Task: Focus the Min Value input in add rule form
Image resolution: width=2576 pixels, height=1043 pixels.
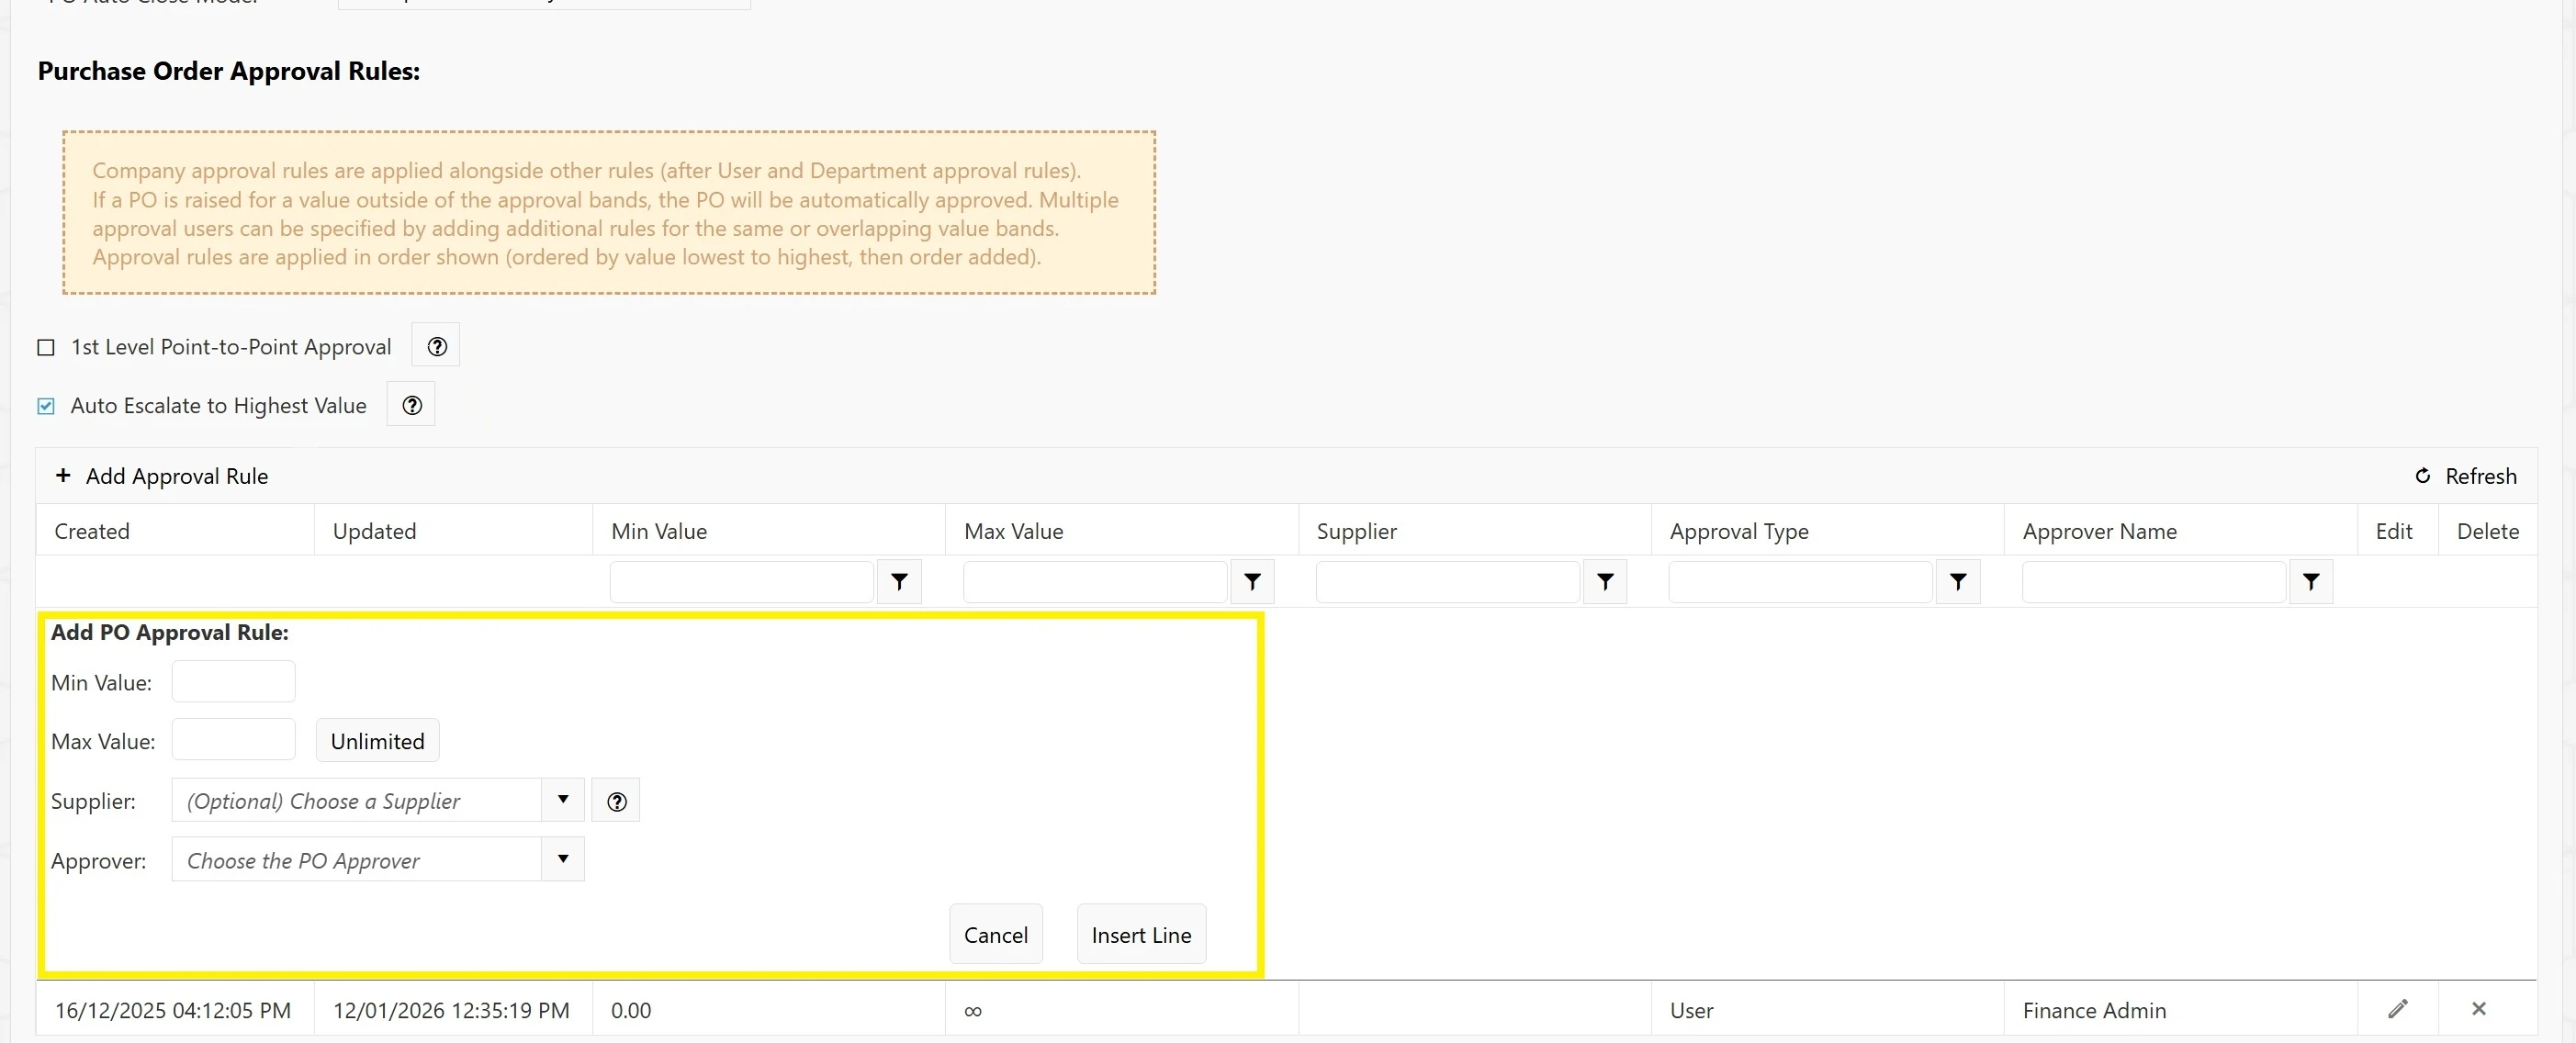Action: pyautogui.click(x=233, y=682)
